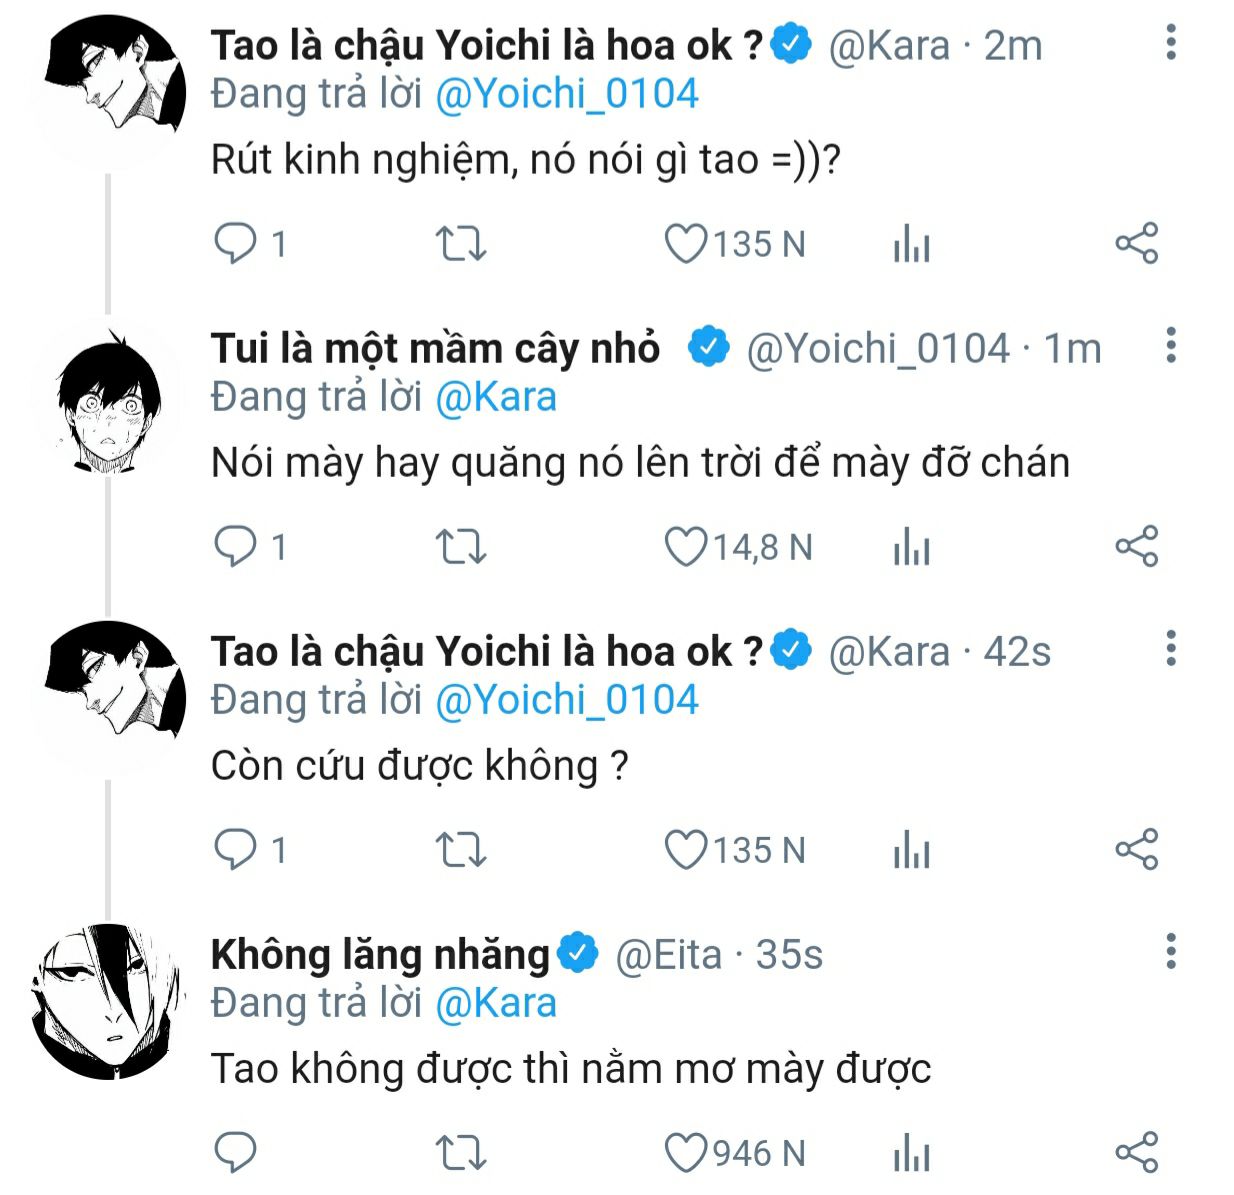
Task: Retweet Eita's "Tao không được" tweet
Action: [x=461, y=1153]
